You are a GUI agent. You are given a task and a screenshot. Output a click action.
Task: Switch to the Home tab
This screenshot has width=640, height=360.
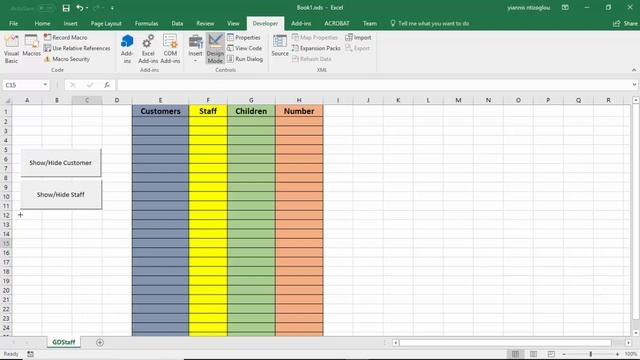[x=42, y=24]
